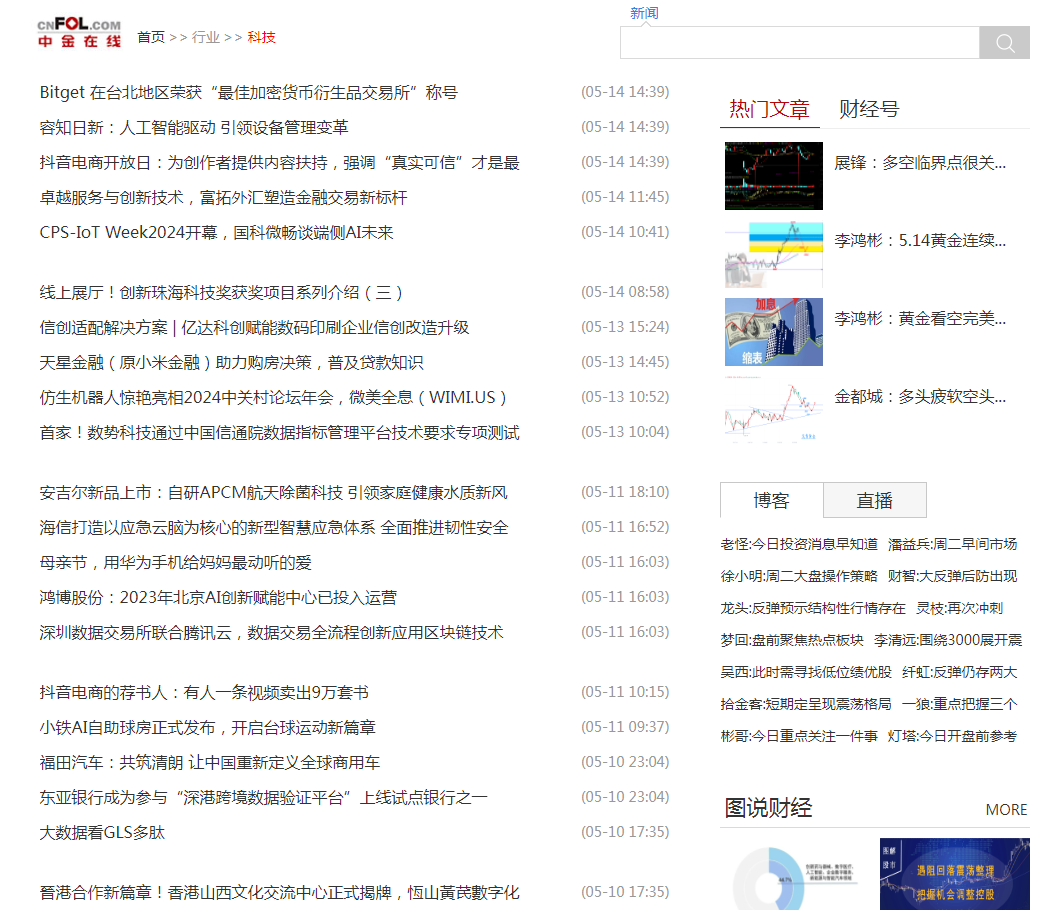Click timestamp (05-14 11:45)
Screen dimensions: 1059x910
(x=625, y=197)
